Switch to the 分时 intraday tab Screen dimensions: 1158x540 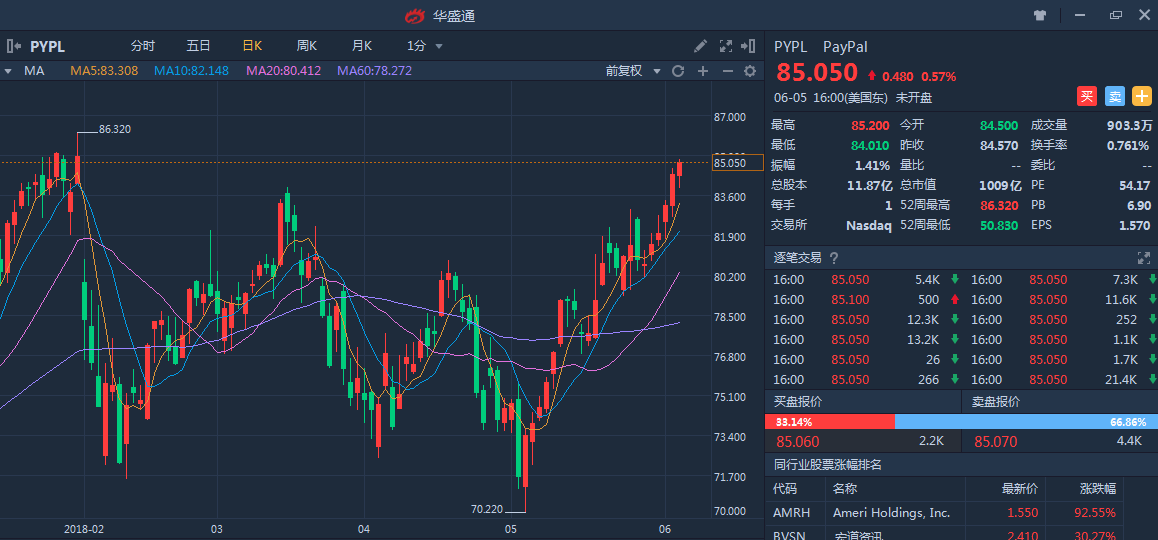[143, 46]
